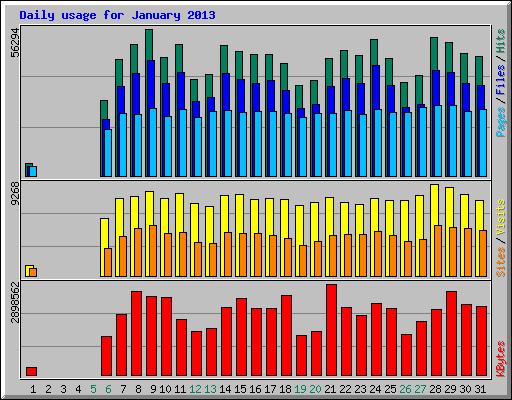The image size is (512, 400).
Task: Click the red KBytes bar for day 18
Action: pos(286,336)
